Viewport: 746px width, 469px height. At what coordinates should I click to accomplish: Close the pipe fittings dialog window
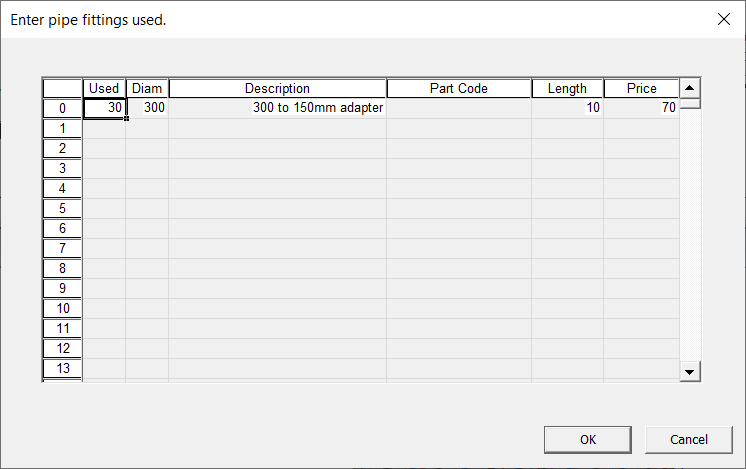tap(723, 19)
